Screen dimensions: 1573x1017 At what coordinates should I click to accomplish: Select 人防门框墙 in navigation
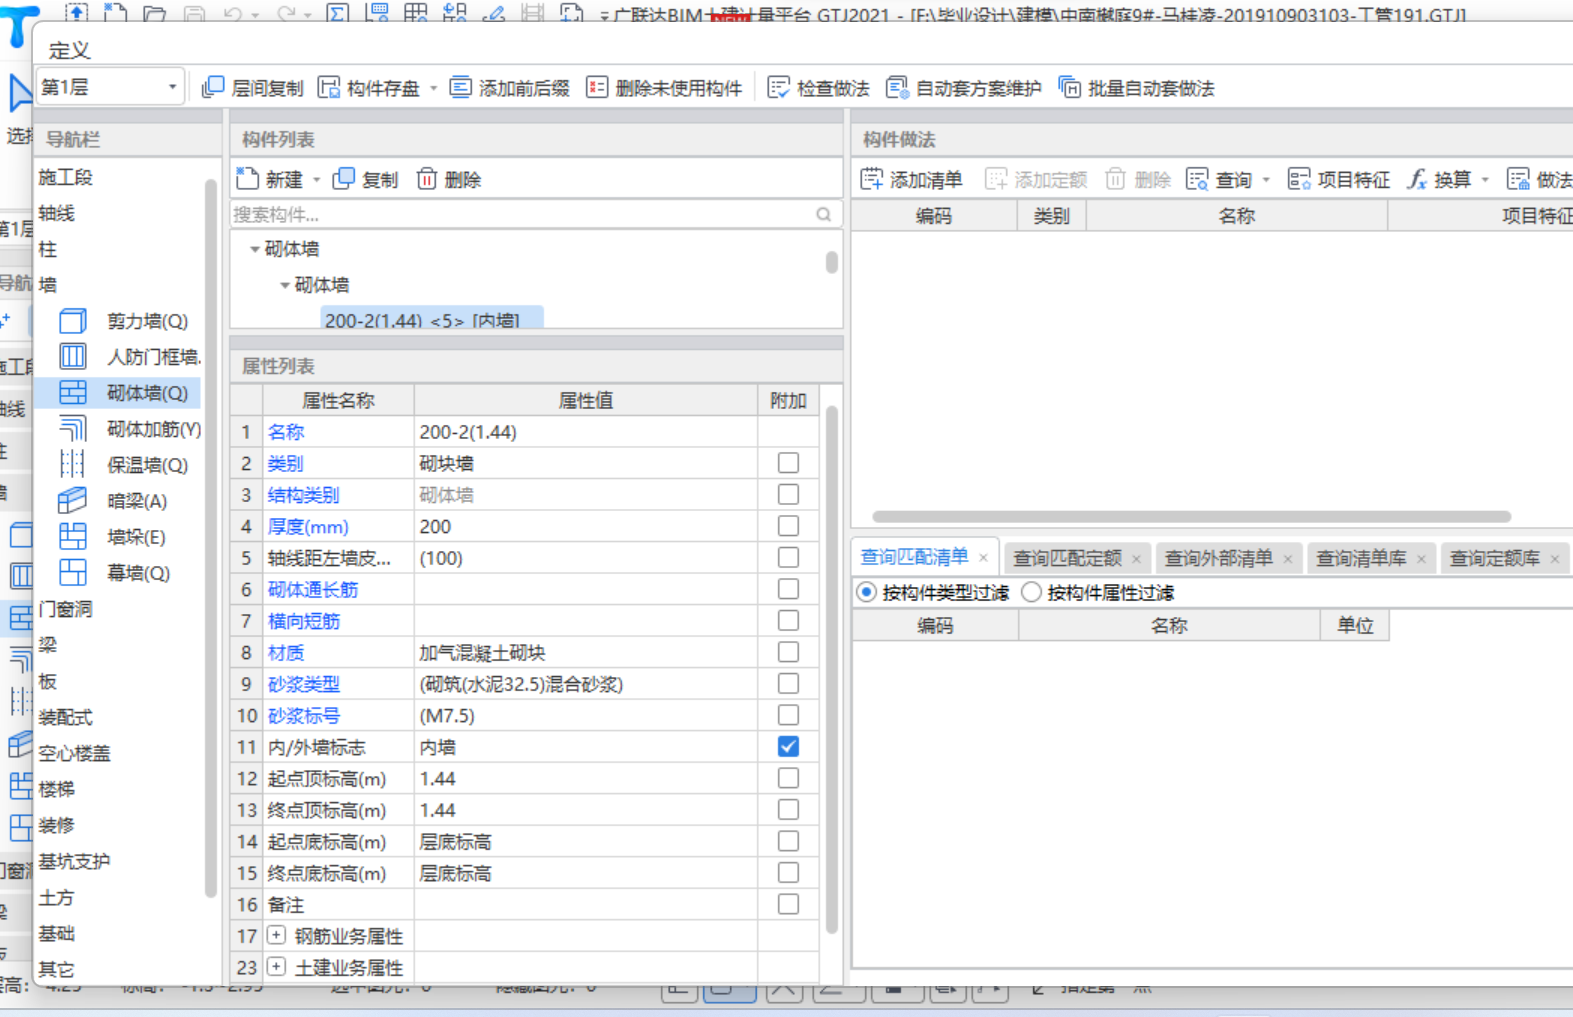pos(154,357)
